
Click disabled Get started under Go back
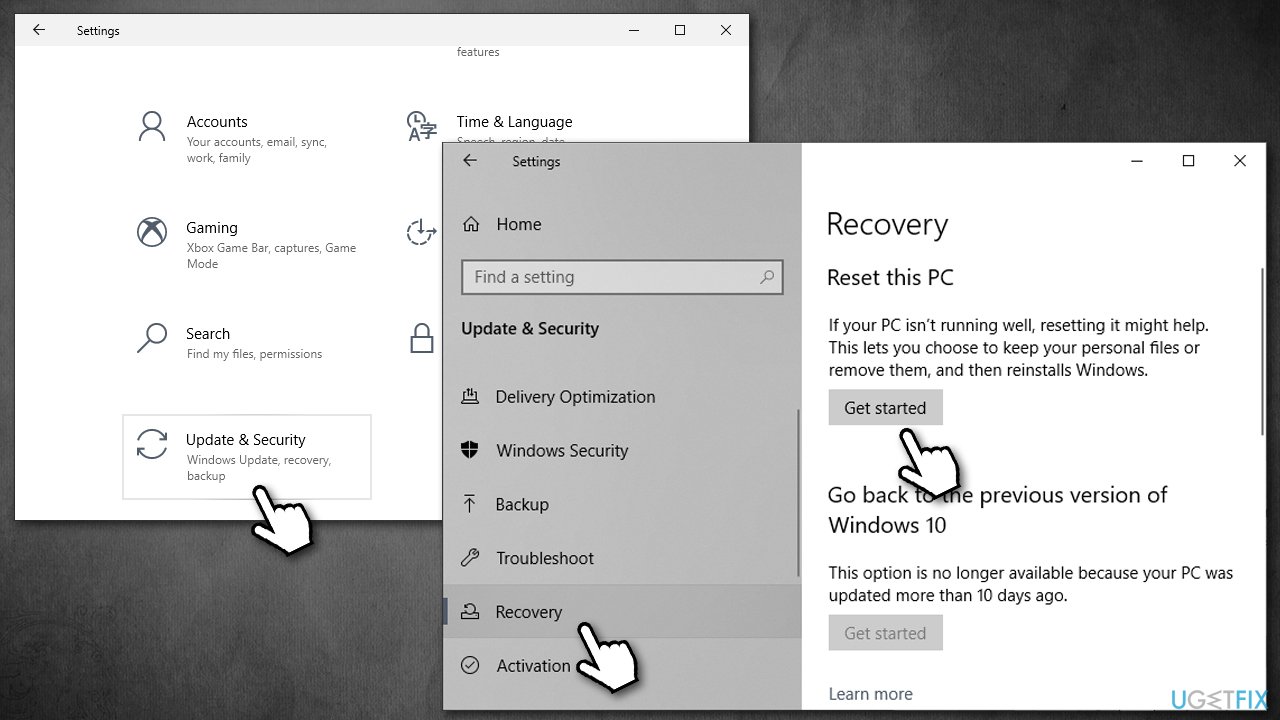(885, 633)
